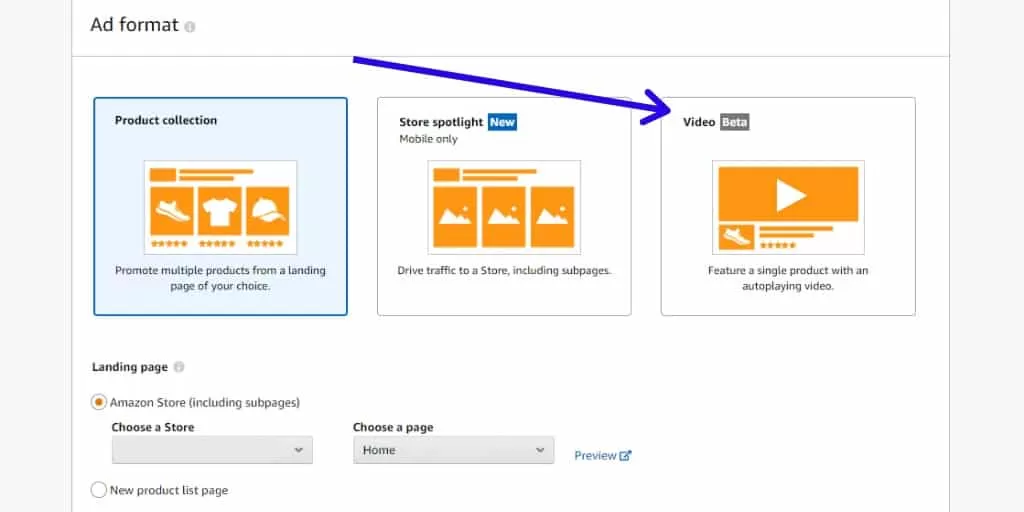Click the "Mobile only" text

click(428, 139)
